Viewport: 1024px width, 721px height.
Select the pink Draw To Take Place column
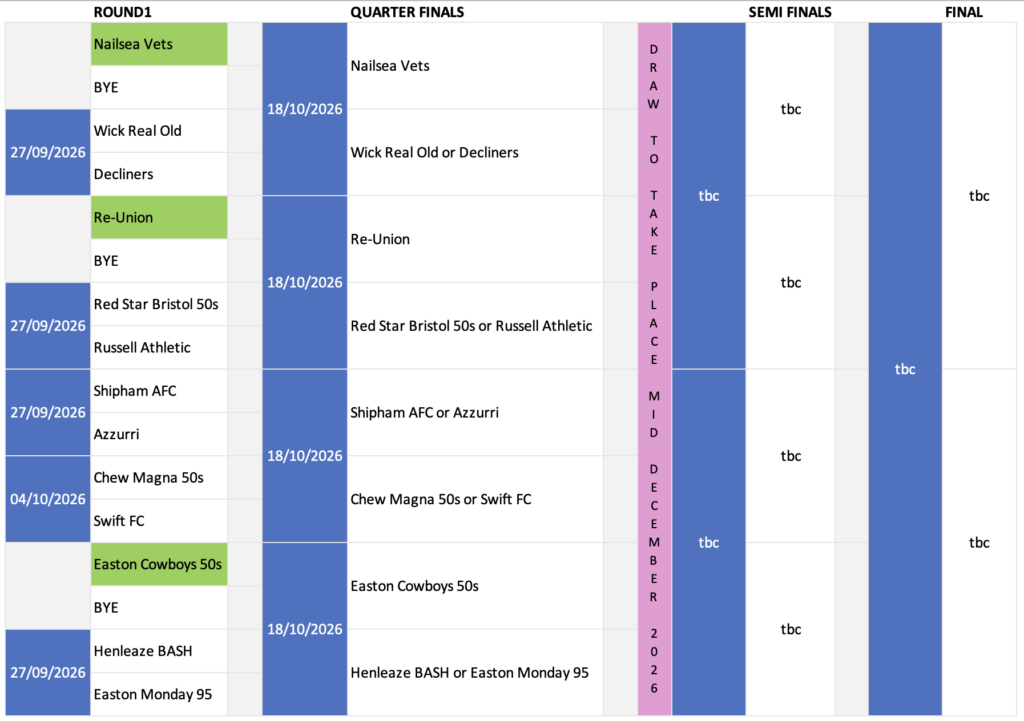654,369
